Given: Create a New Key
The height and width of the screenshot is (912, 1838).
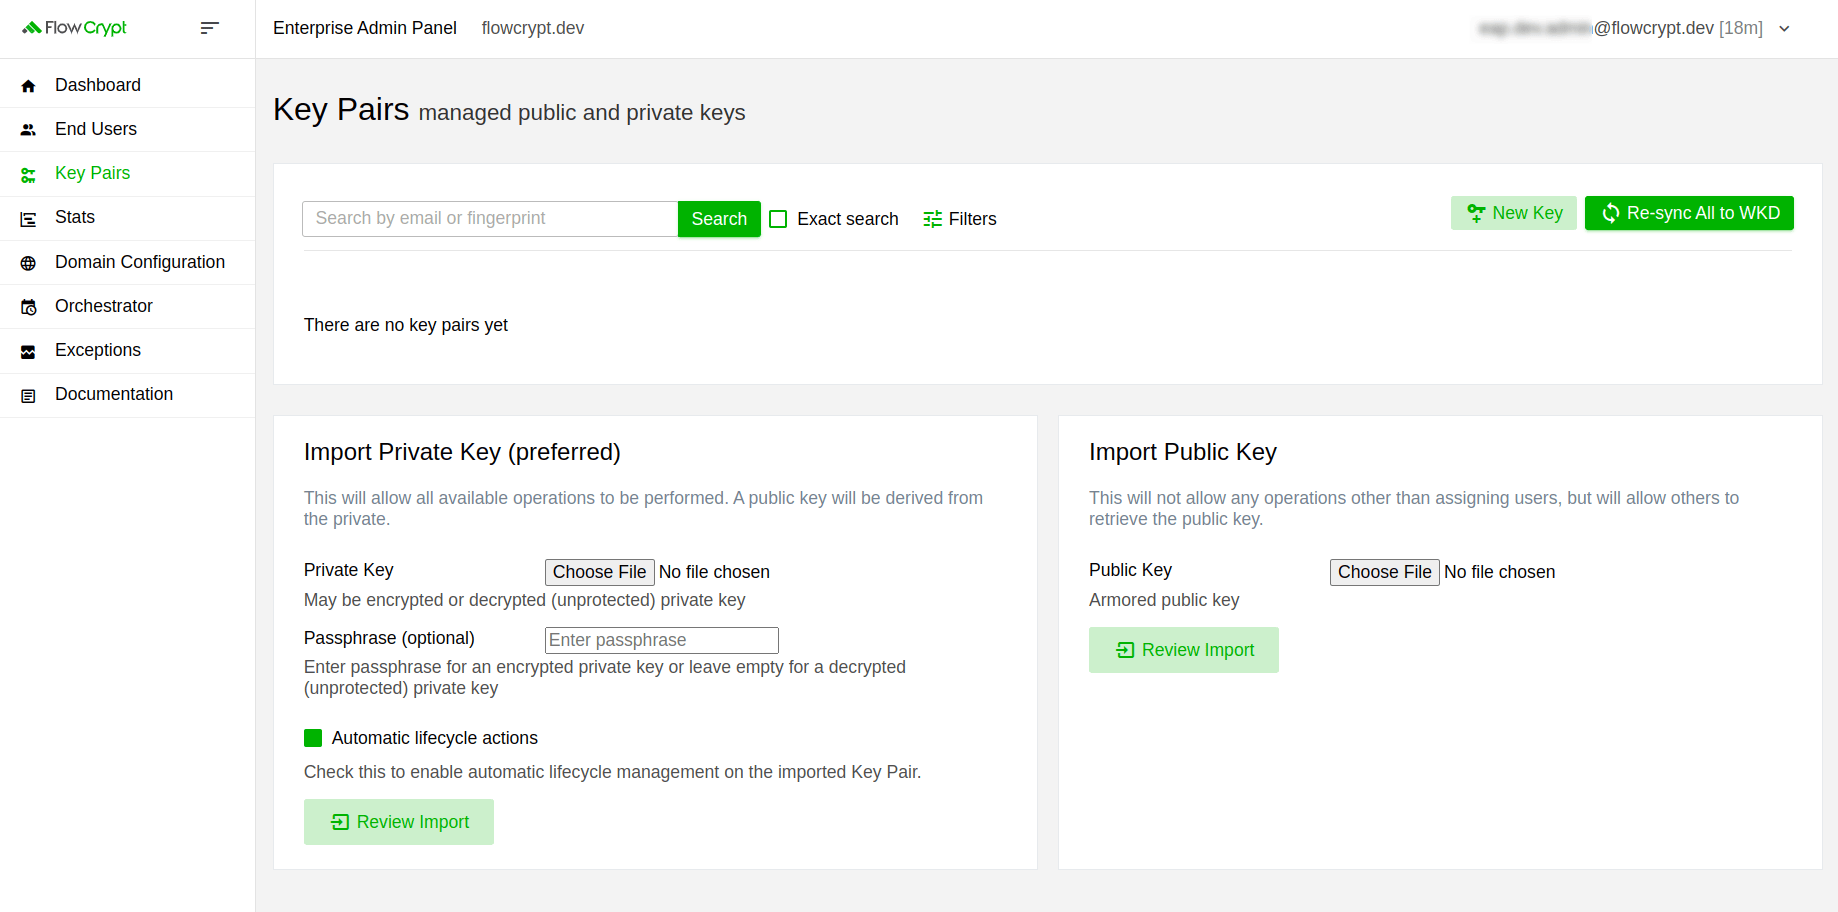Looking at the screenshot, I should tap(1514, 213).
